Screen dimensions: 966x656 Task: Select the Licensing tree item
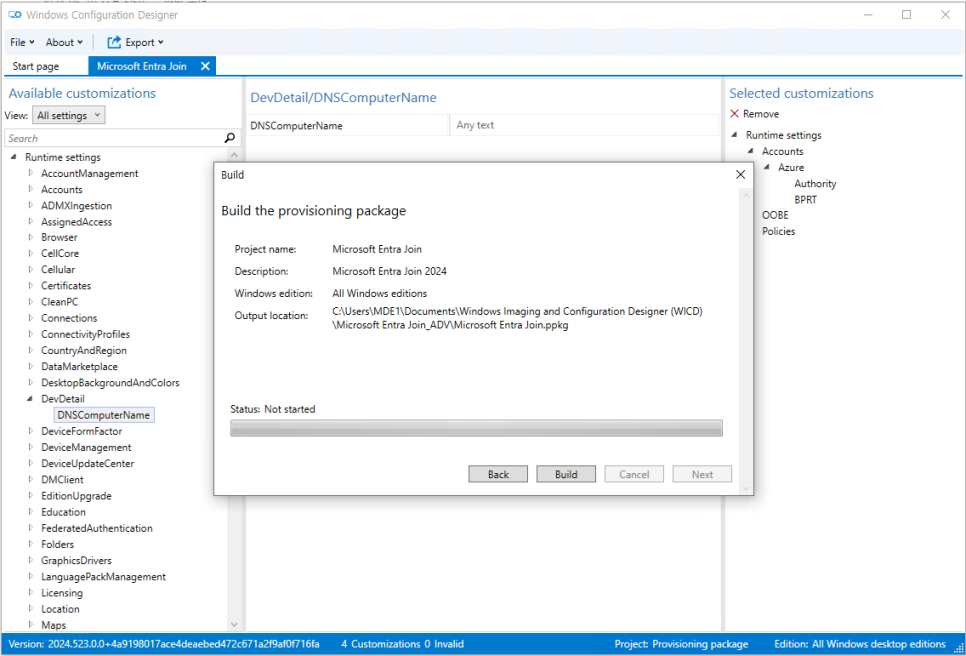pyautogui.click(x=62, y=593)
